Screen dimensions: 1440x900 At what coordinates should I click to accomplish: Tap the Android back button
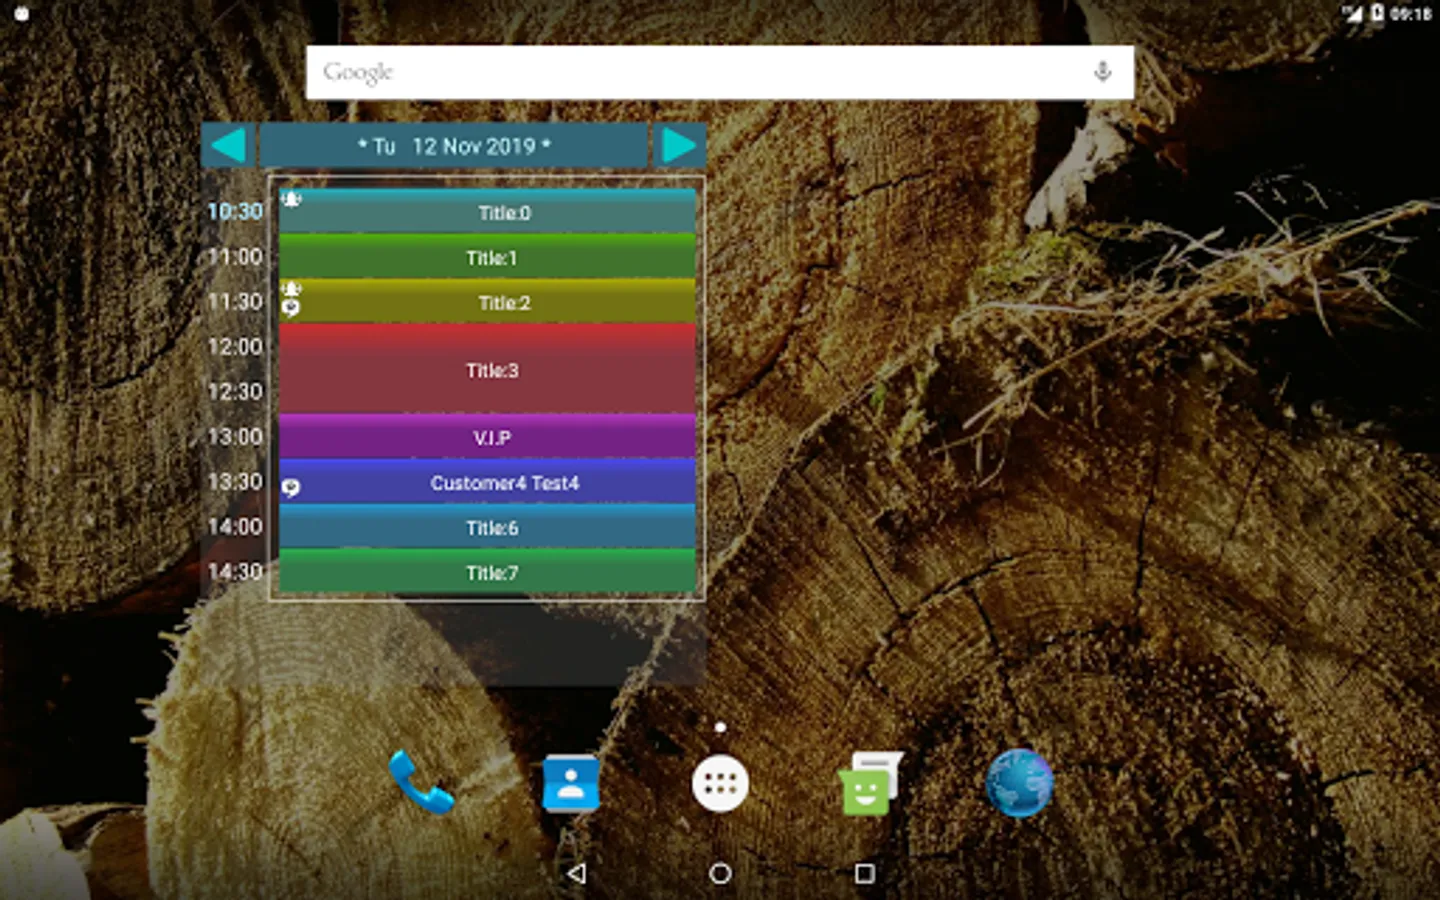(576, 873)
